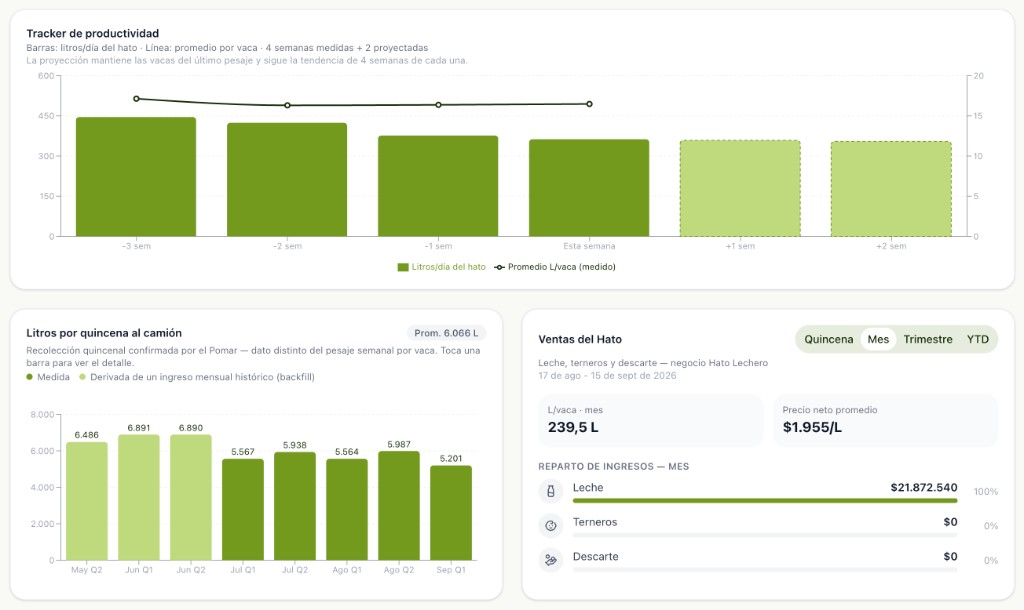
Task: Click the light green backfill legend dot
Action: coord(82,377)
